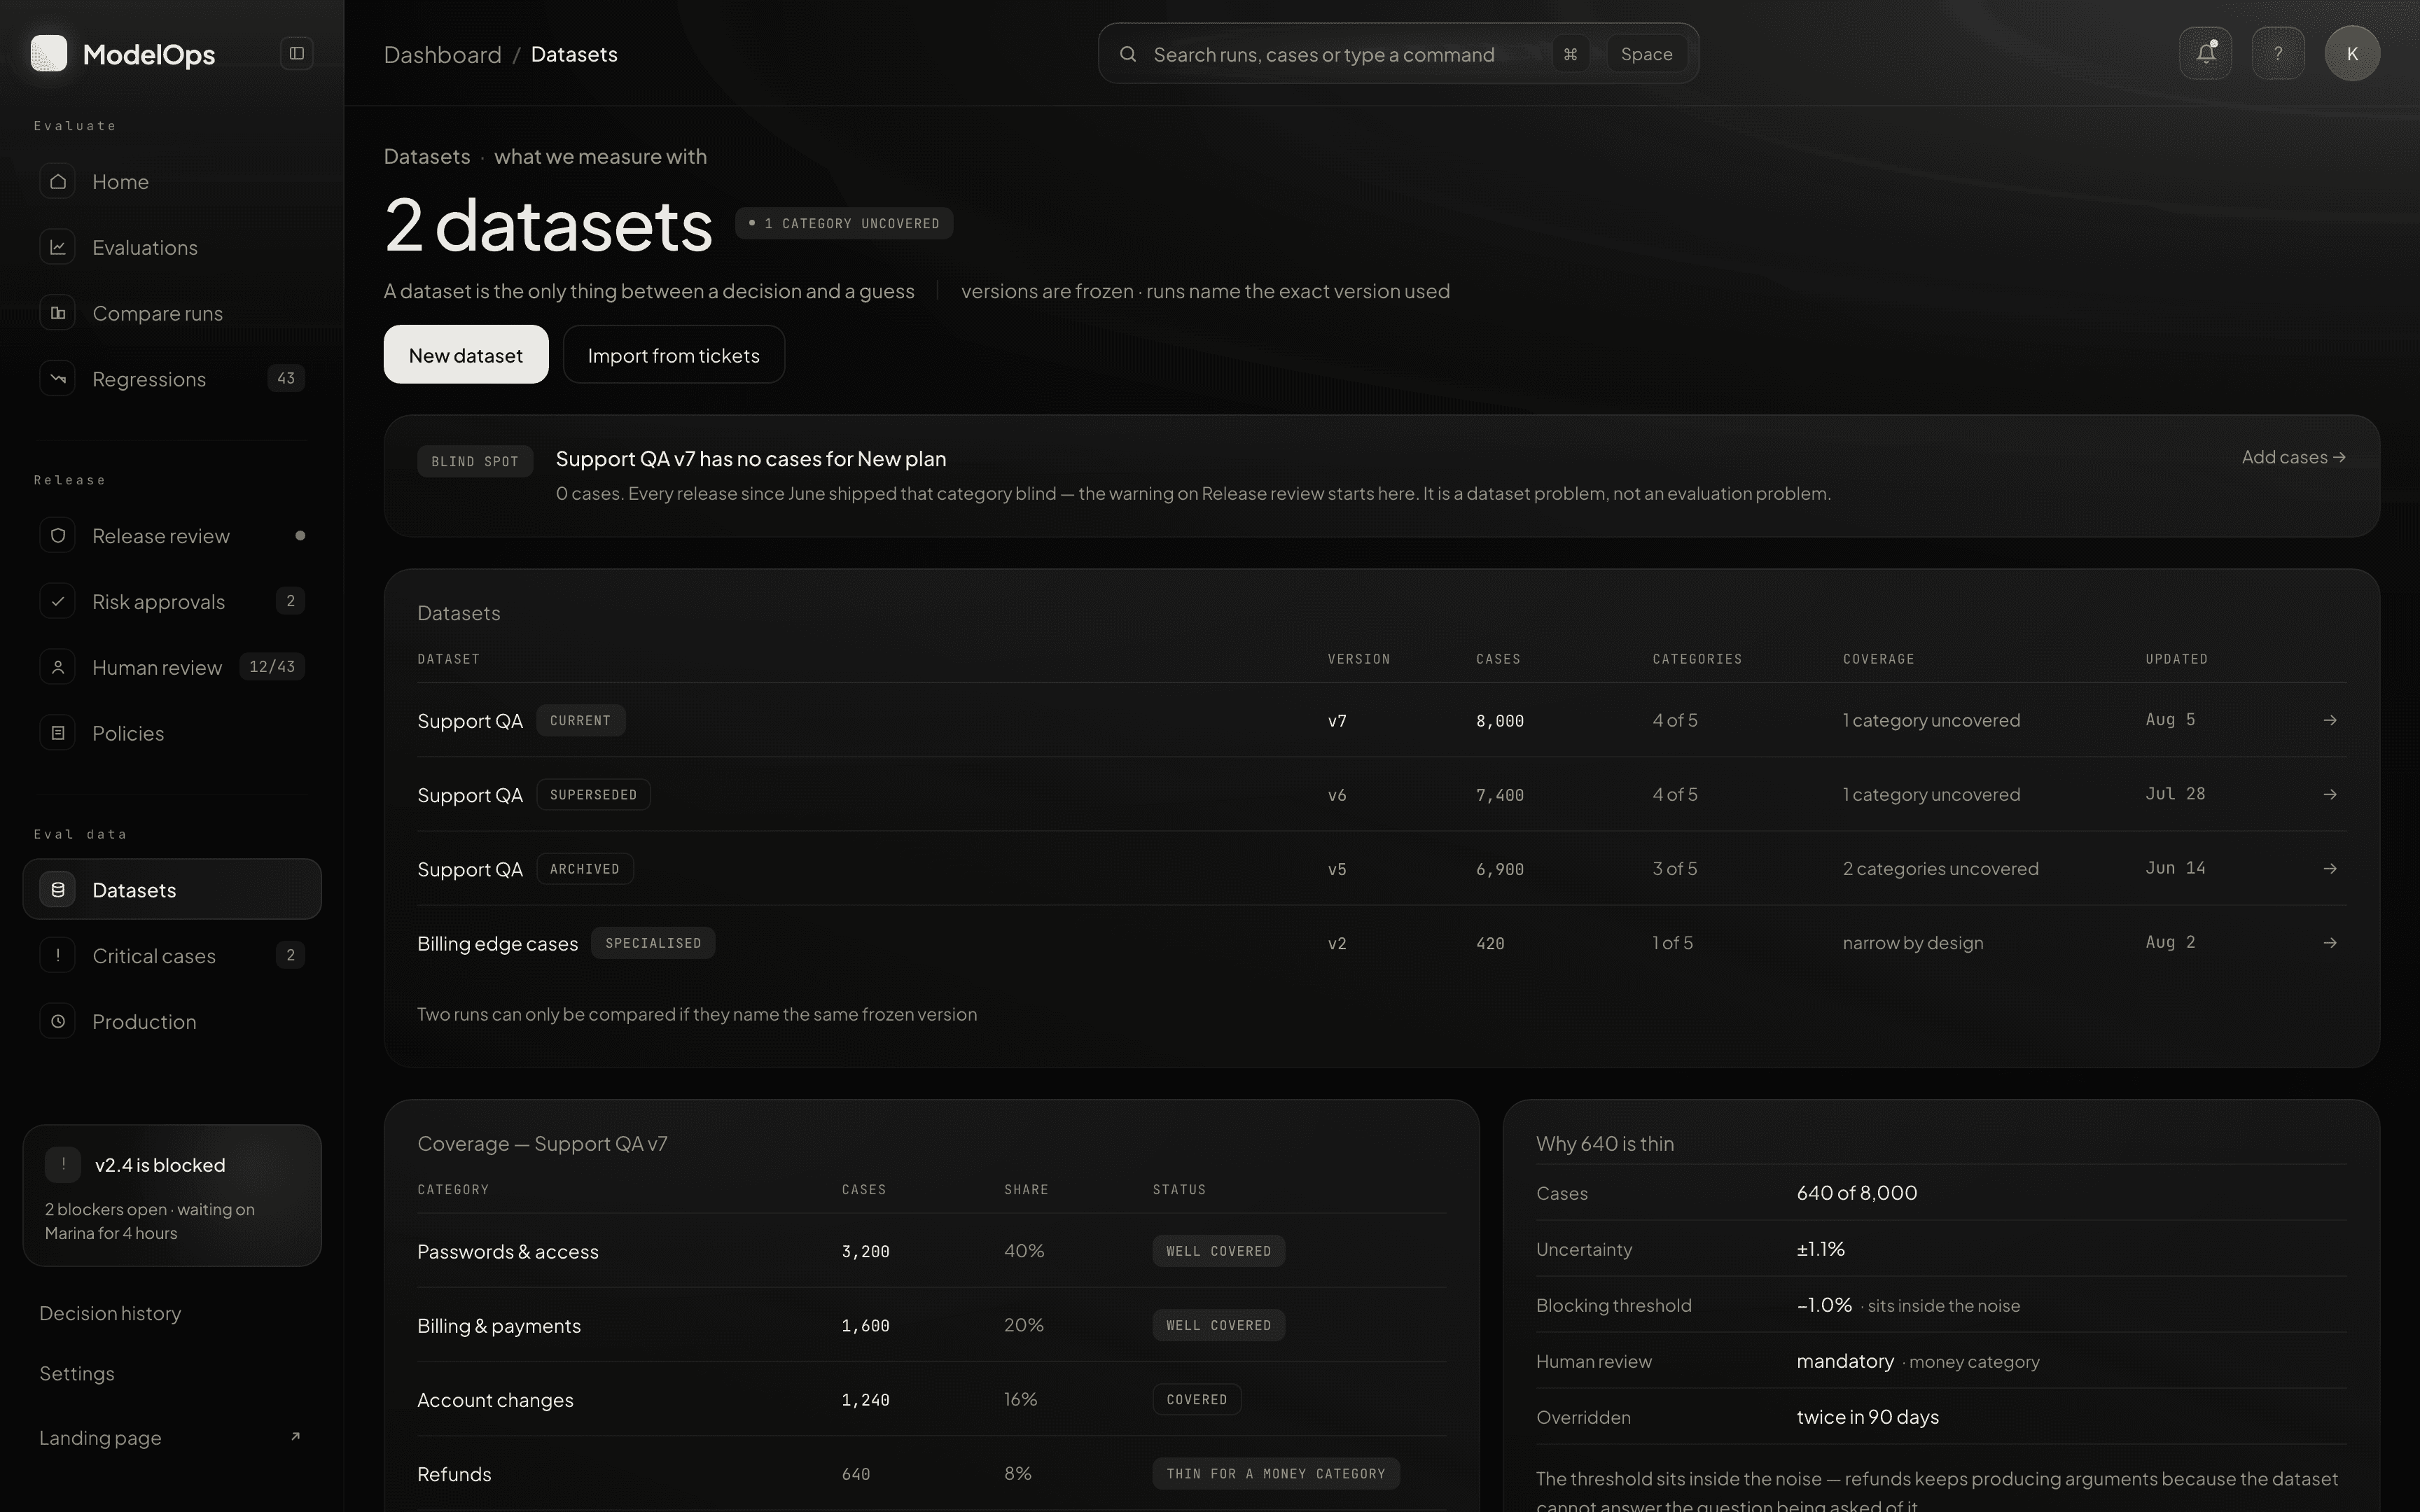Open Settings in sidebar

(x=77, y=1373)
